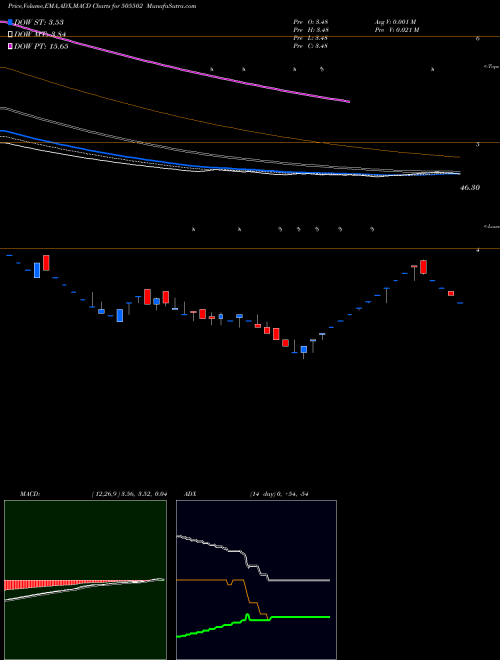Viewport: 500px width, 660px height.
Task: Click the MACD (12,26,9) parameter values
Action: point(129,494)
